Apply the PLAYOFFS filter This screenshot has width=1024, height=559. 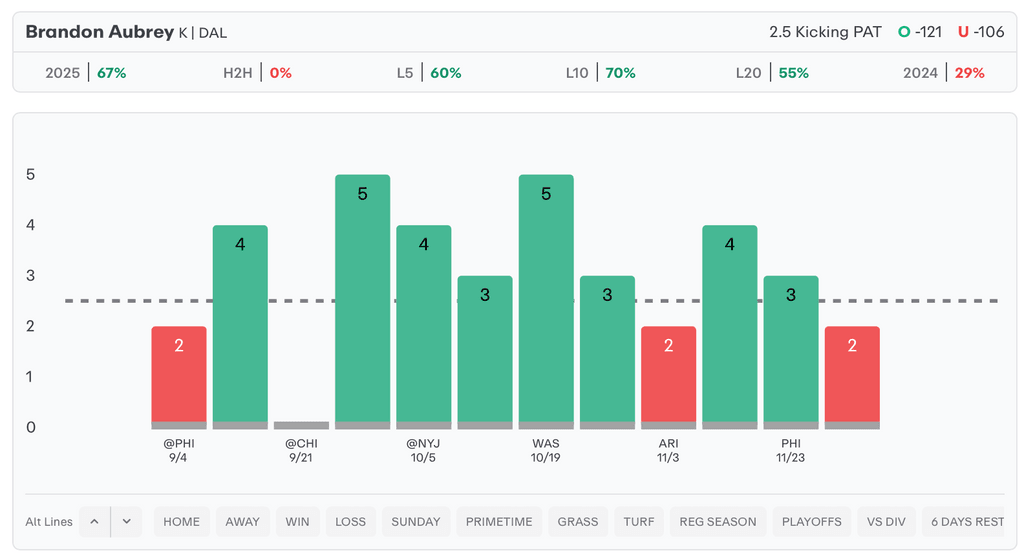(813, 521)
